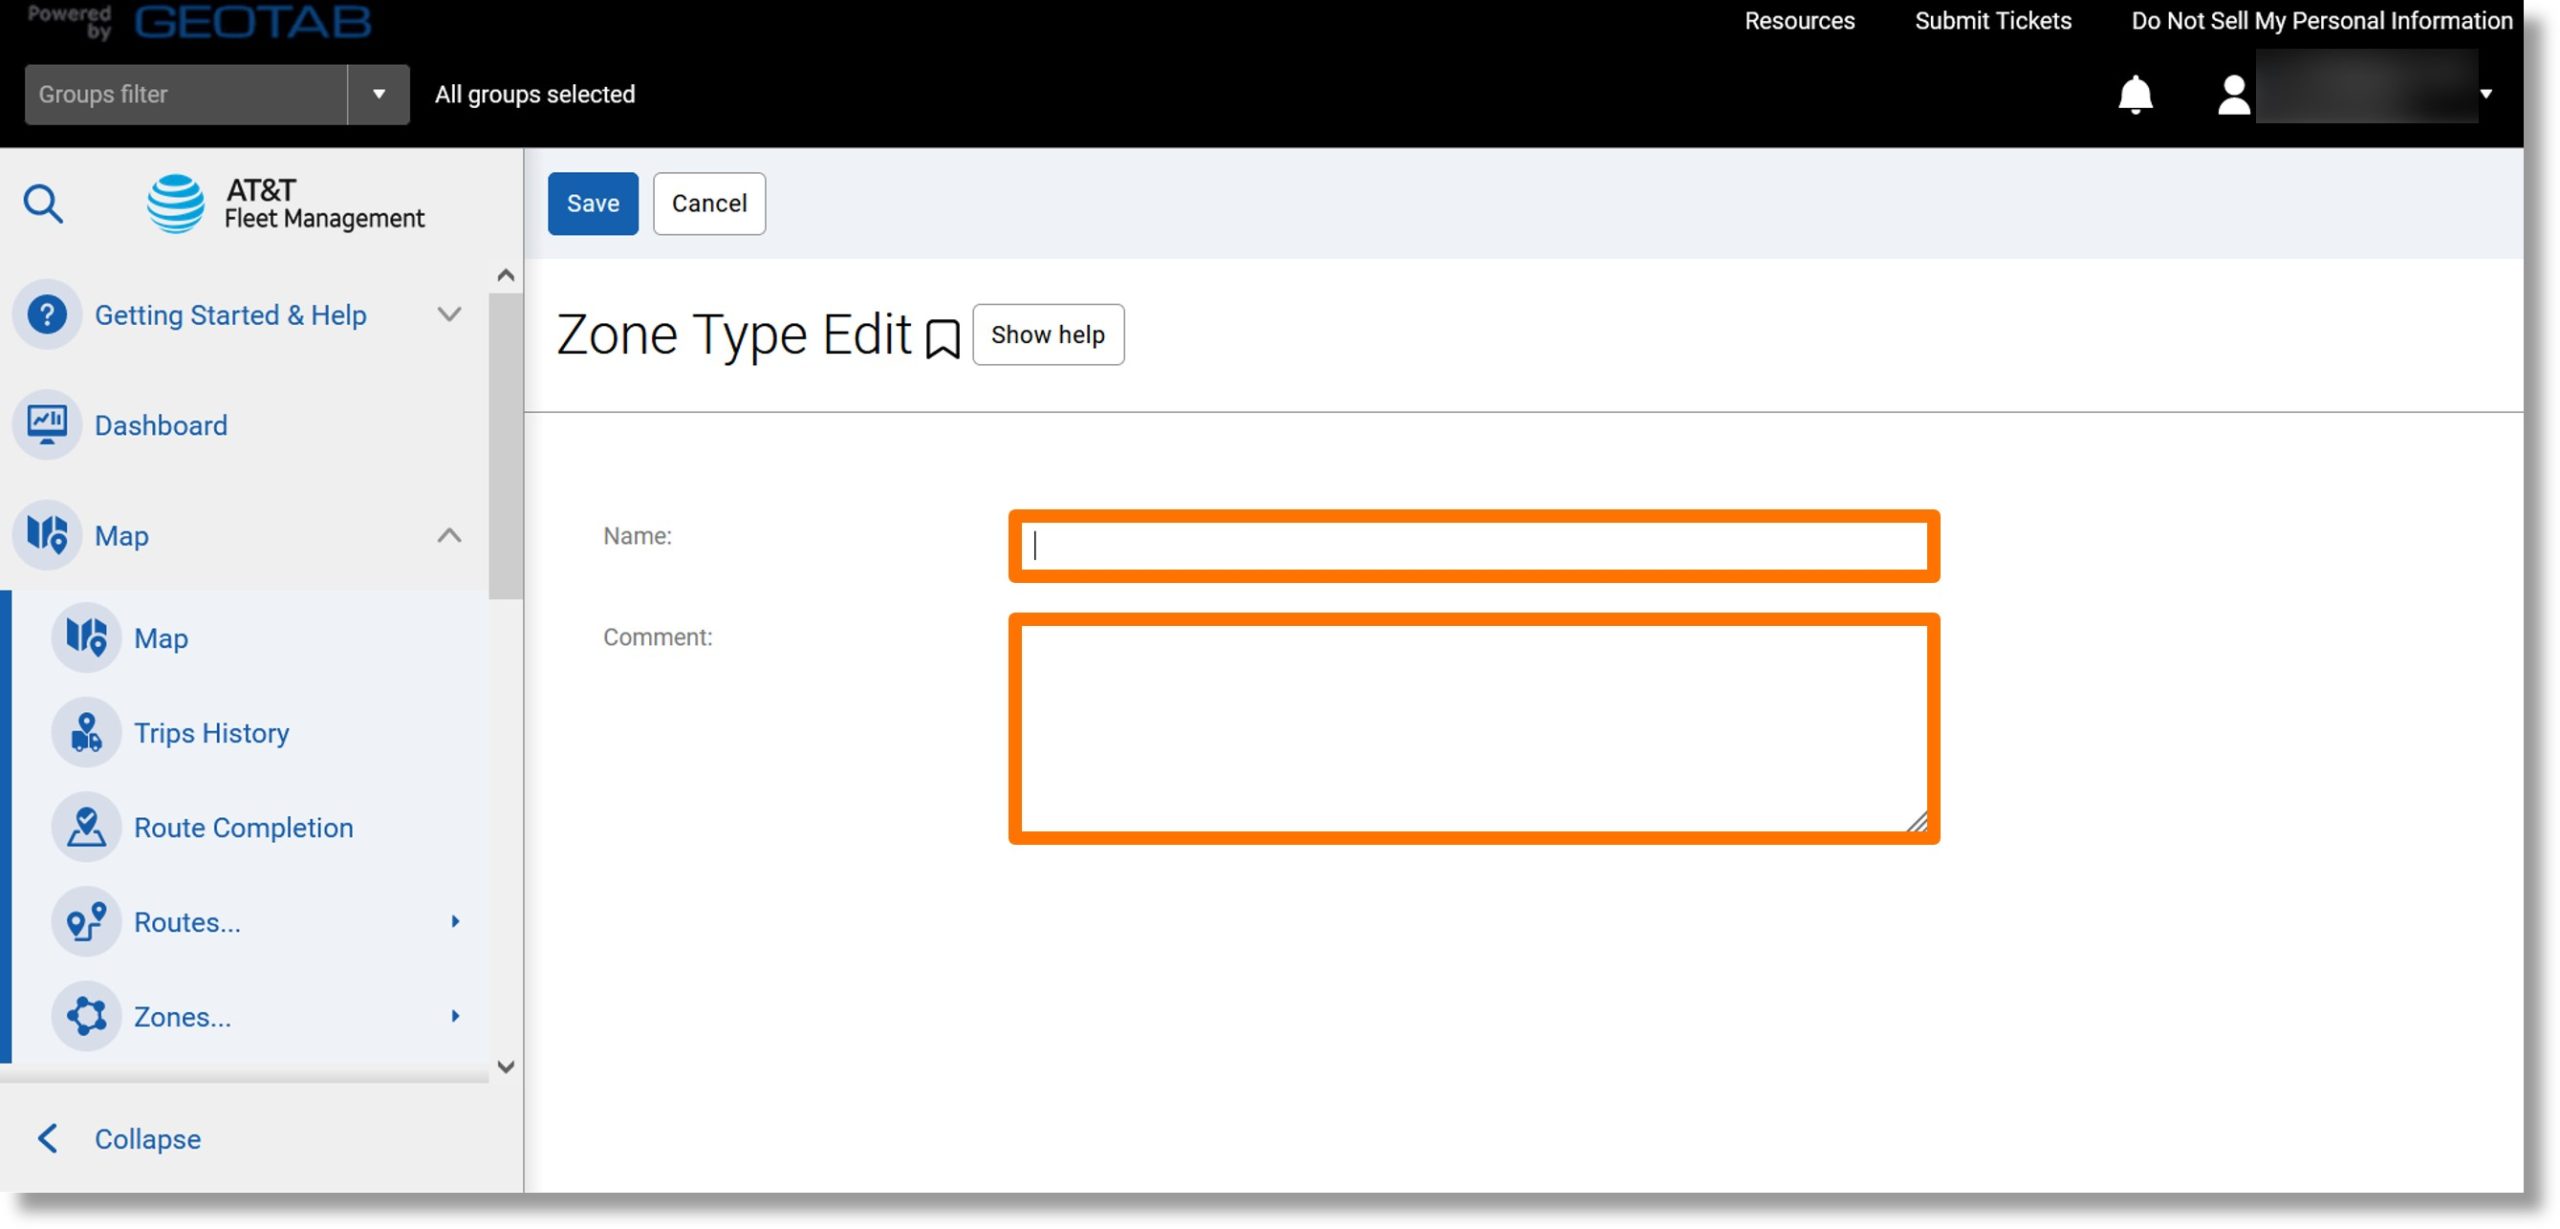This screenshot has width=2560, height=1229.
Task: Click the notifications bell icon
Action: [2136, 91]
